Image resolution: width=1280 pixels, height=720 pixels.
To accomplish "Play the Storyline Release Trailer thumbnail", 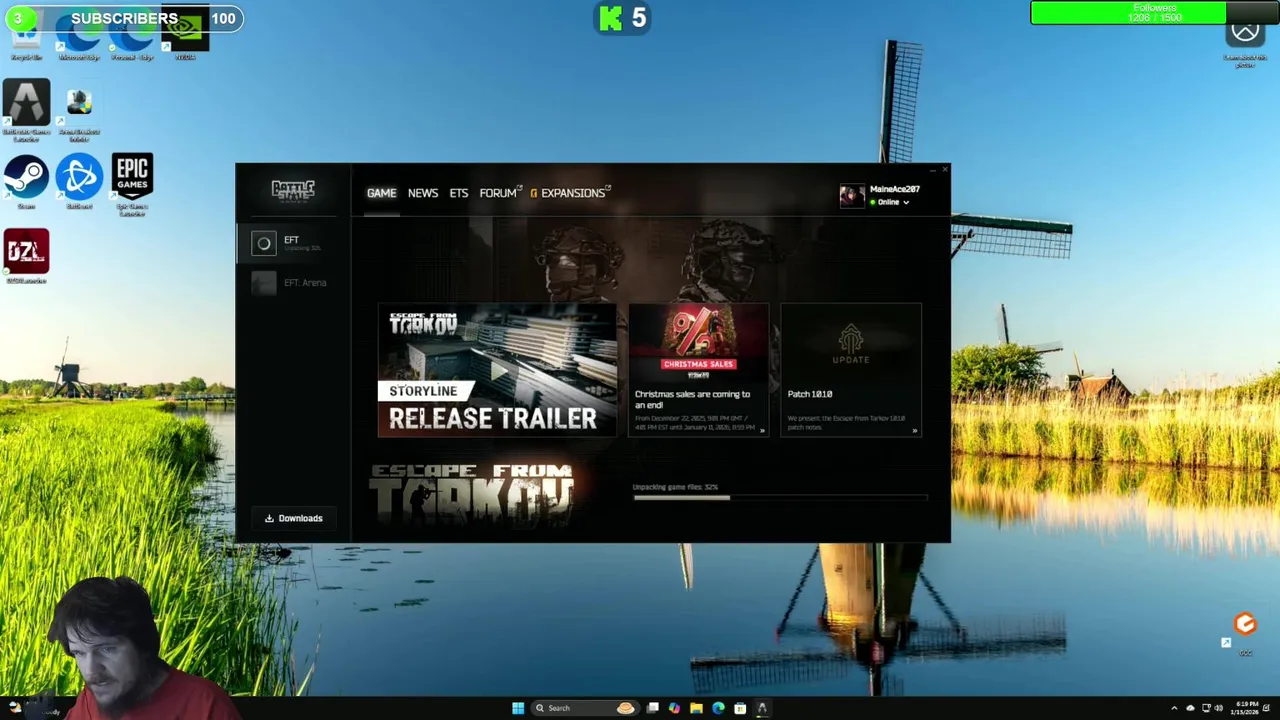I will click(x=497, y=371).
